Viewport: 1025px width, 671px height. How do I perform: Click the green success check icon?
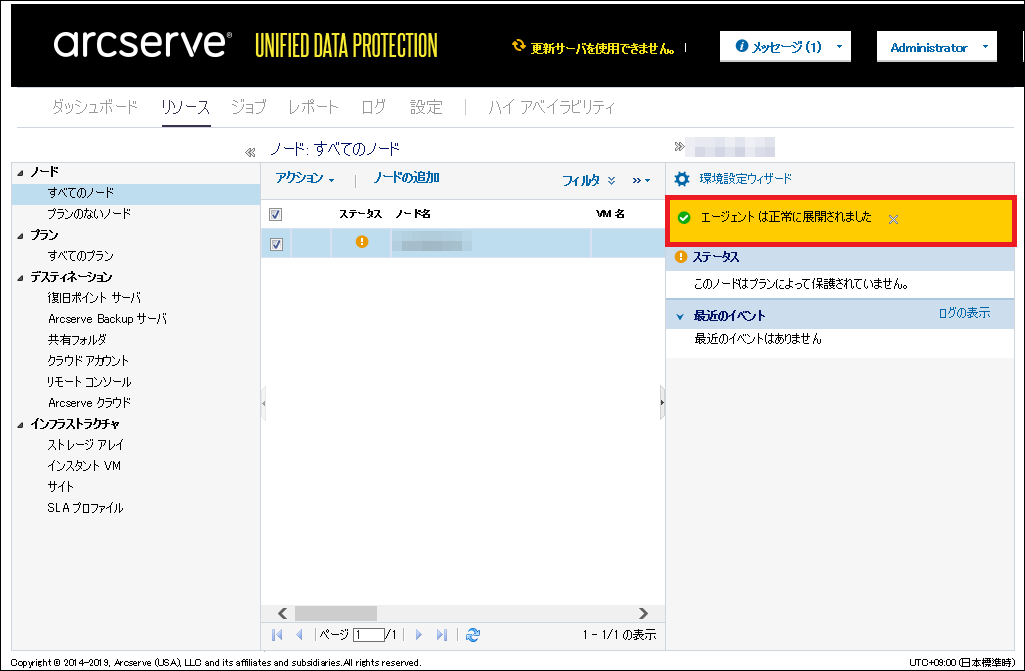coord(684,218)
